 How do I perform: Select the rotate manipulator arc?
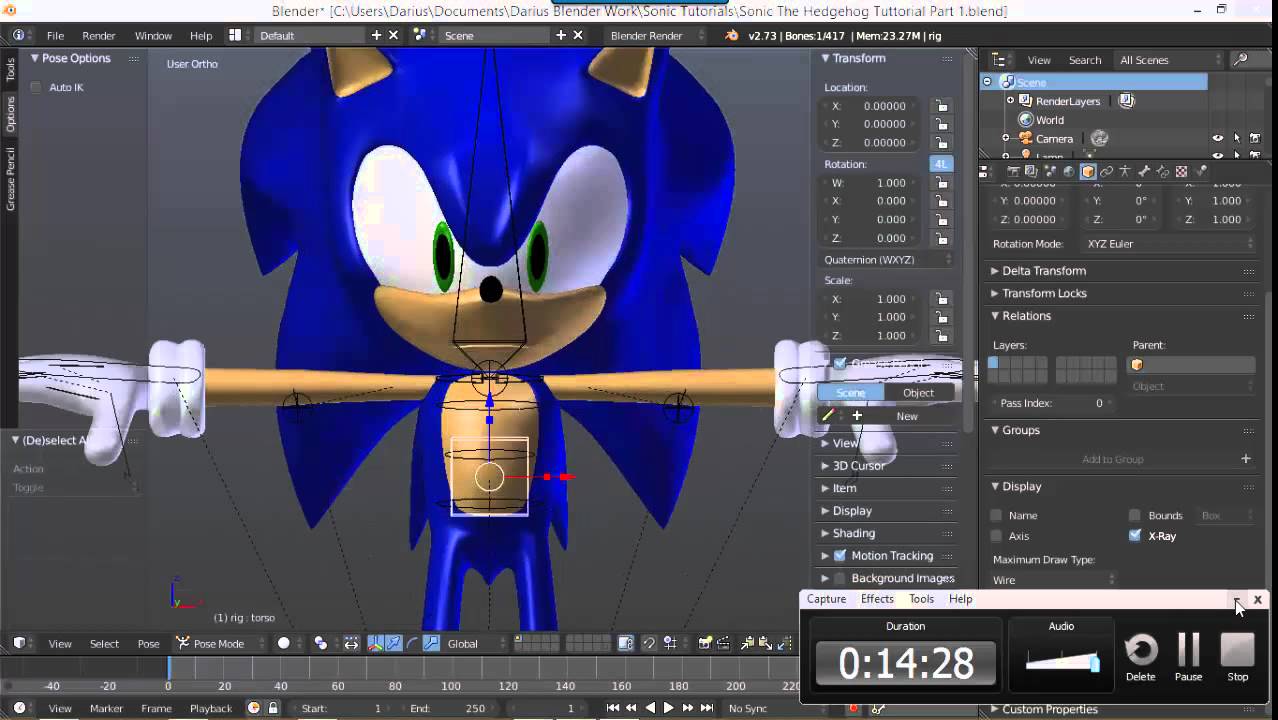(412, 643)
